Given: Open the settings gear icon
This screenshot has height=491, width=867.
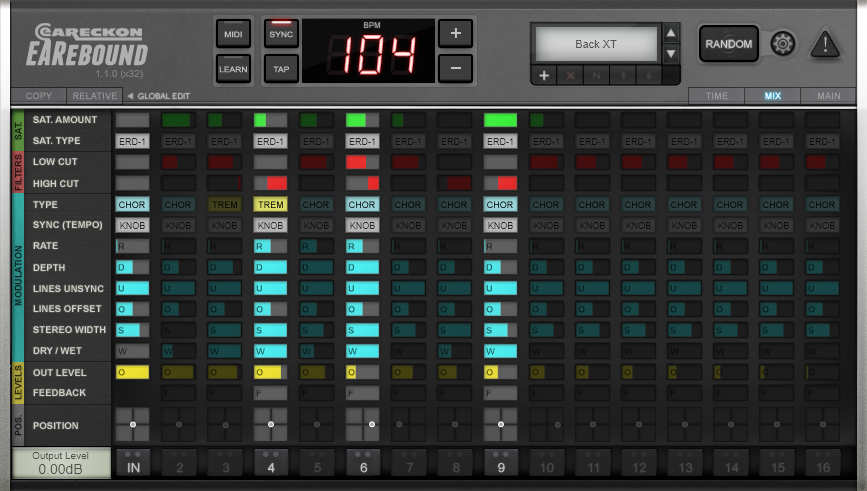Looking at the screenshot, I should tap(782, 44).
